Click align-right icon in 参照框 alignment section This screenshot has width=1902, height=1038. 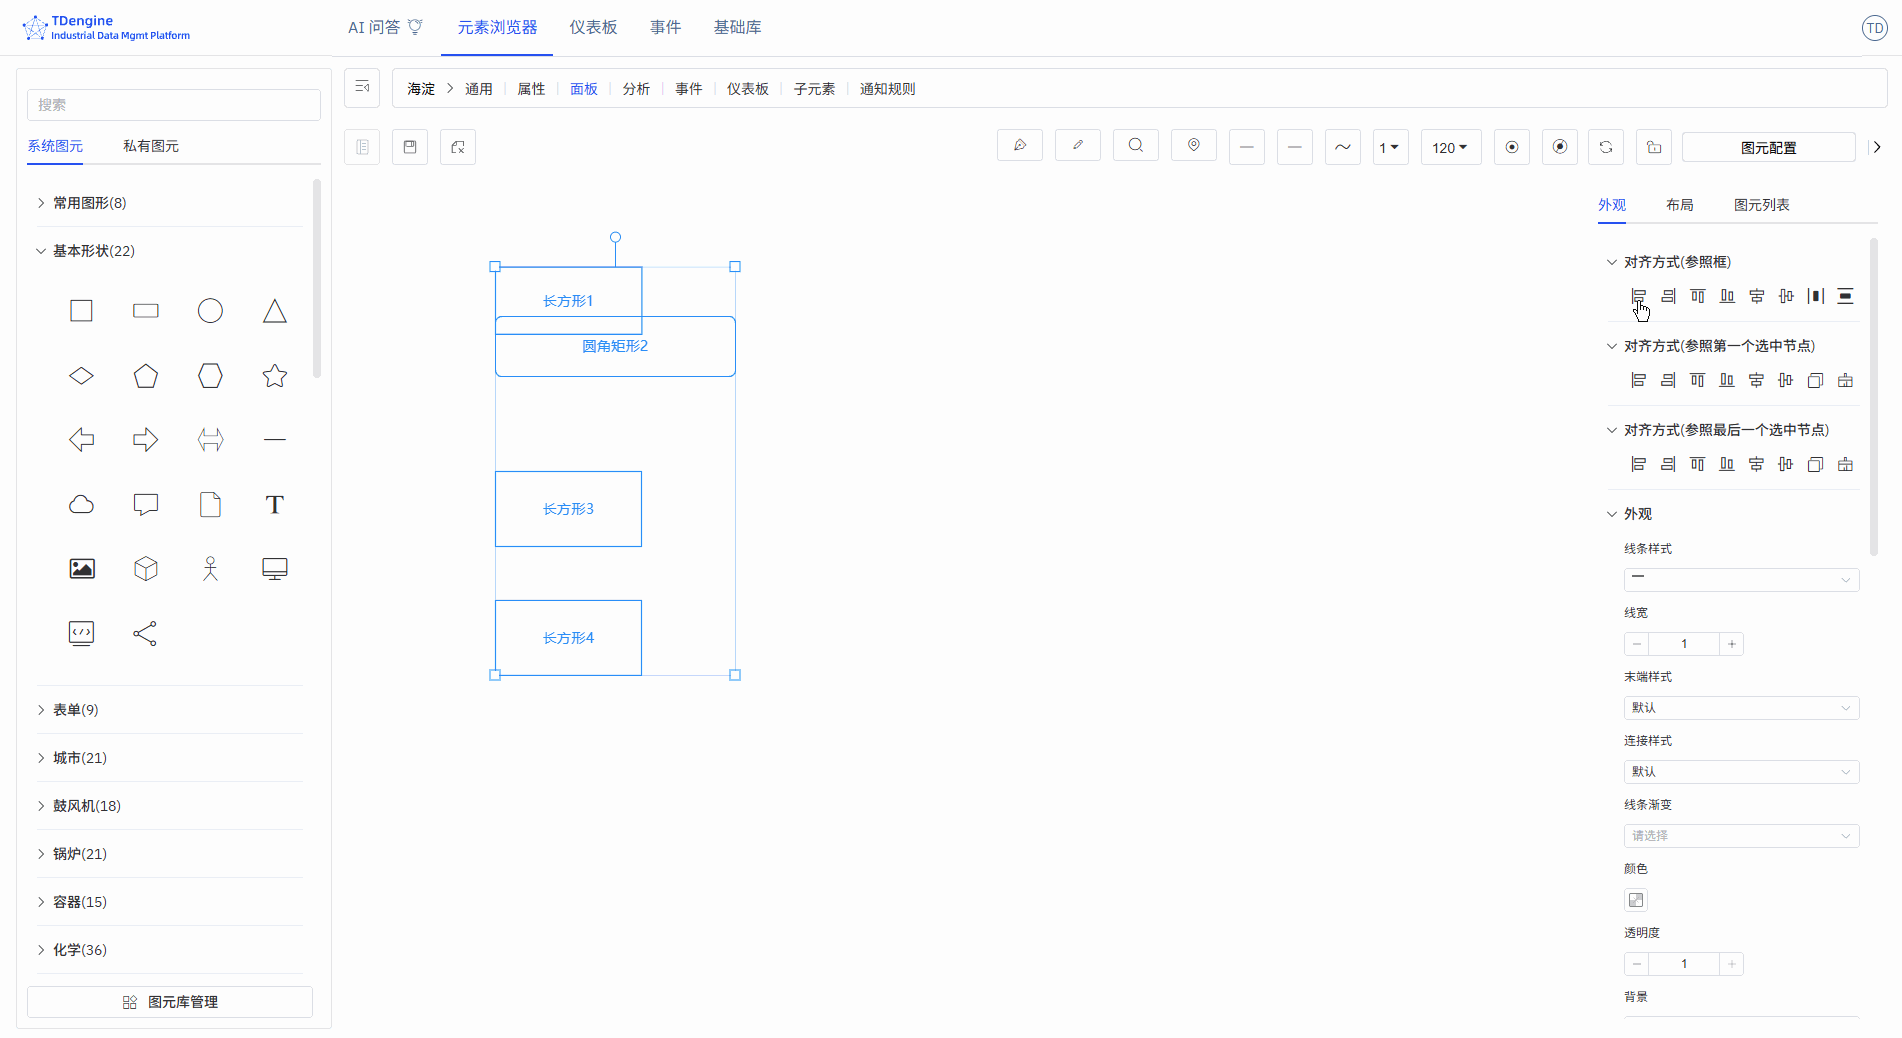[1668, 296]
